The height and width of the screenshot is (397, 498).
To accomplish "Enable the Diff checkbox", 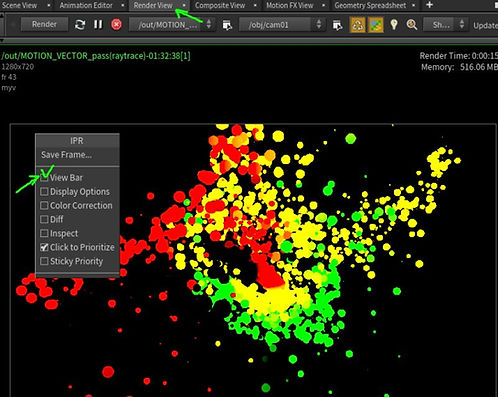I will [44, 219].
